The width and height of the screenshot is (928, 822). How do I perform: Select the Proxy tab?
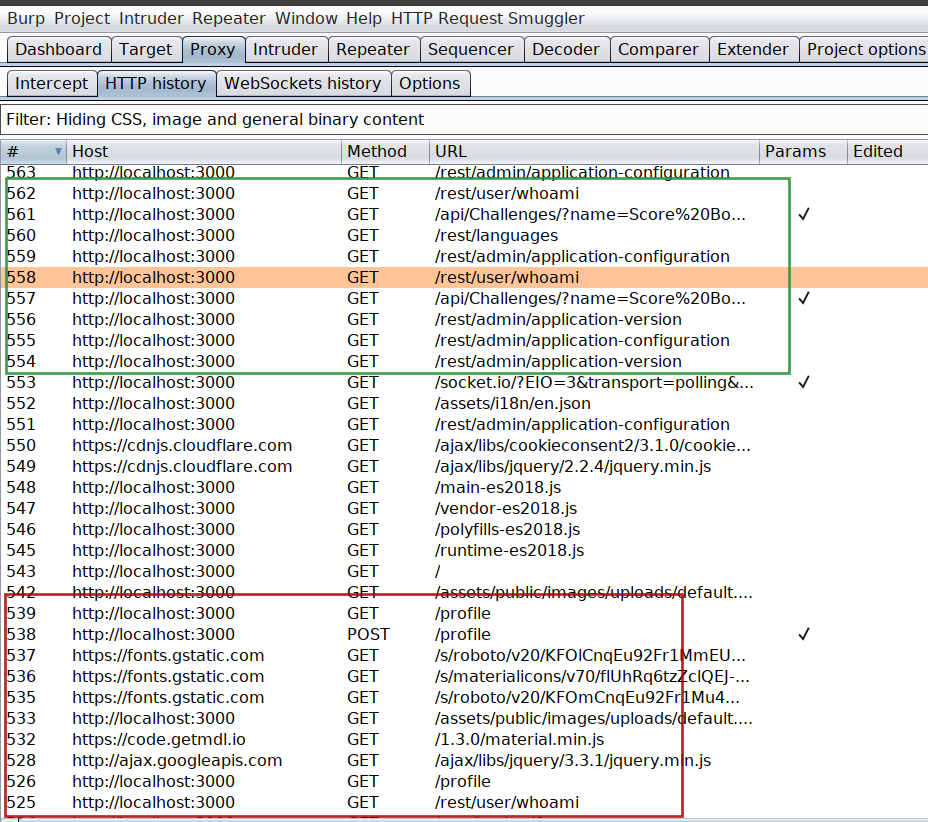(212, 49)
